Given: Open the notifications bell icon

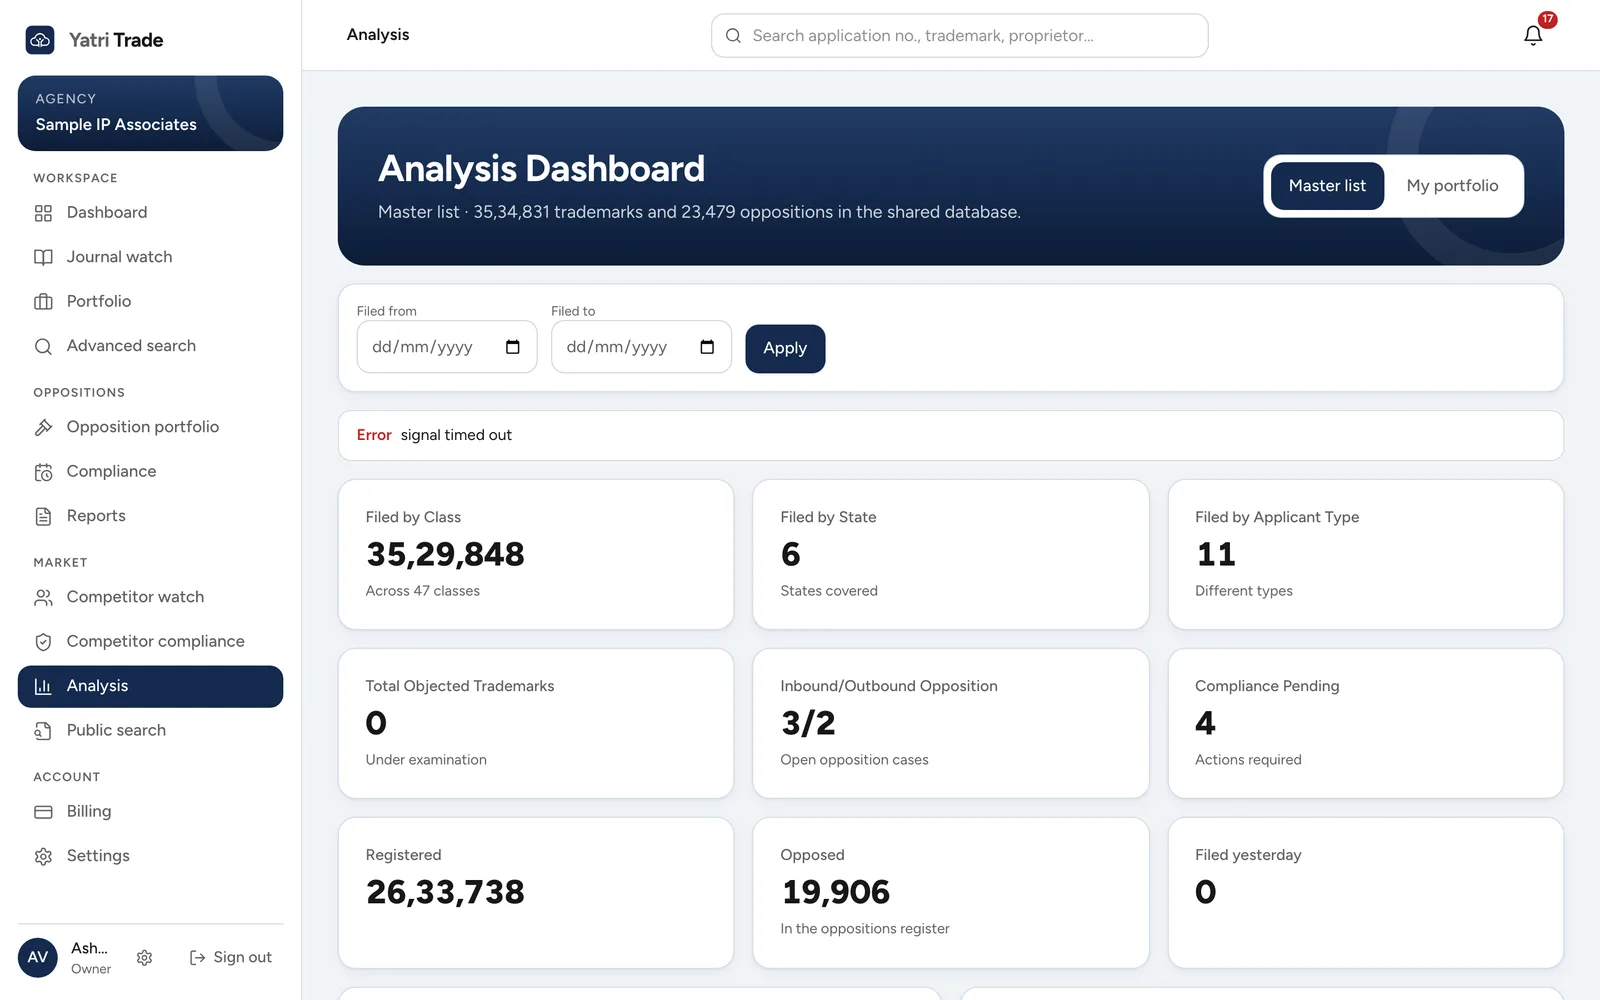Looking at the screenshot, I should click(x=1533, y=35).
